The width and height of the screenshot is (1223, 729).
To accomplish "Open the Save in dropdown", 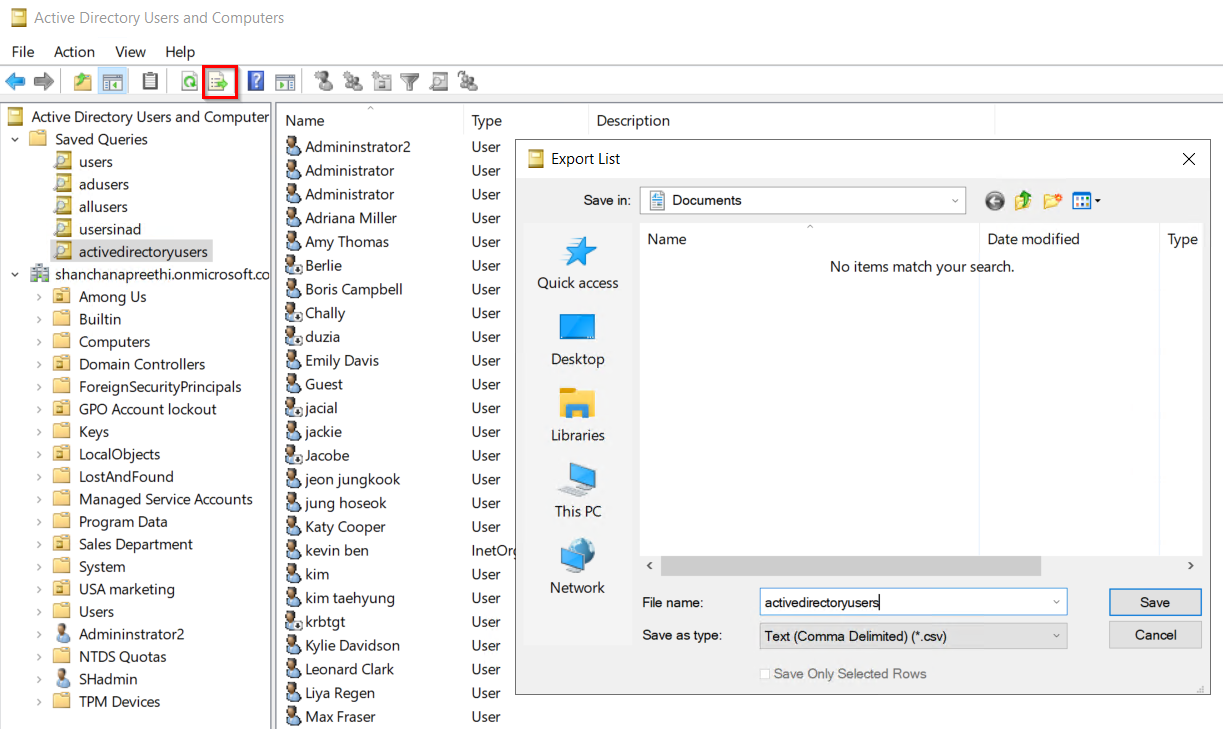I will [956, 200].
